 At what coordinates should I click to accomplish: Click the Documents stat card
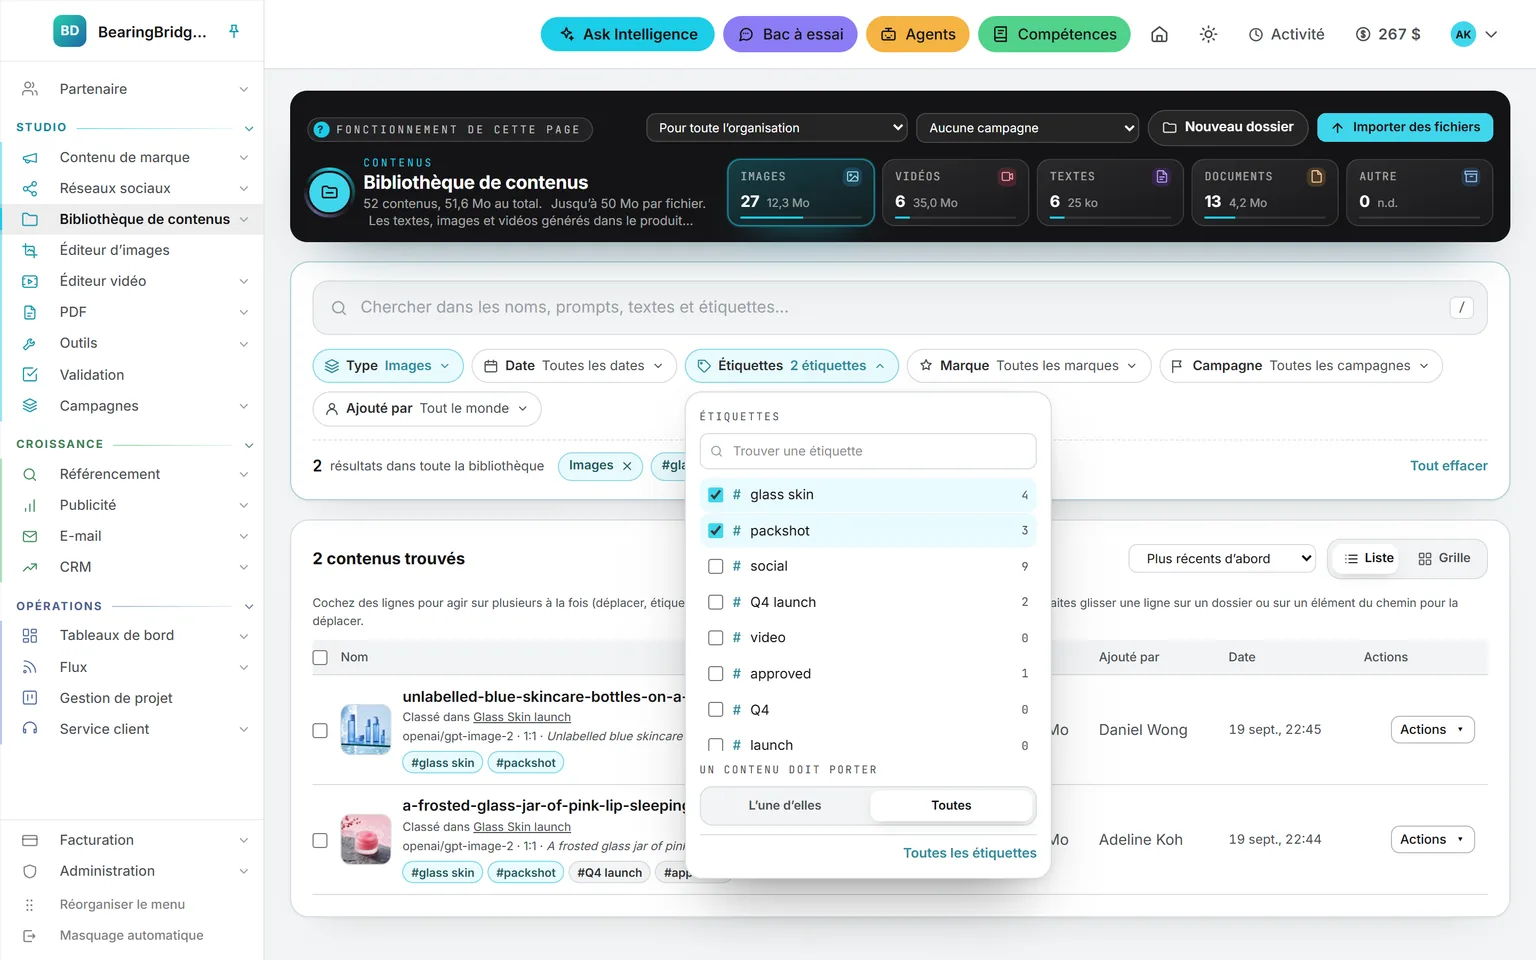1264,192
